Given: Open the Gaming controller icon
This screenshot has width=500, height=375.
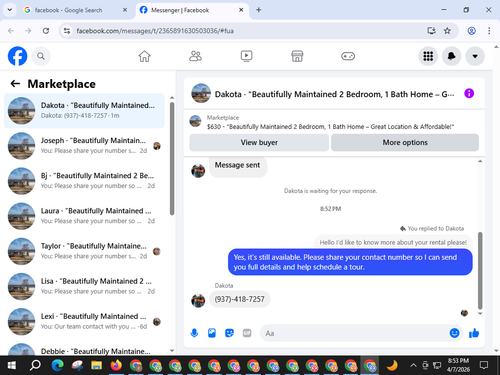Looking at the screenshot, I should tap(348, 56).
